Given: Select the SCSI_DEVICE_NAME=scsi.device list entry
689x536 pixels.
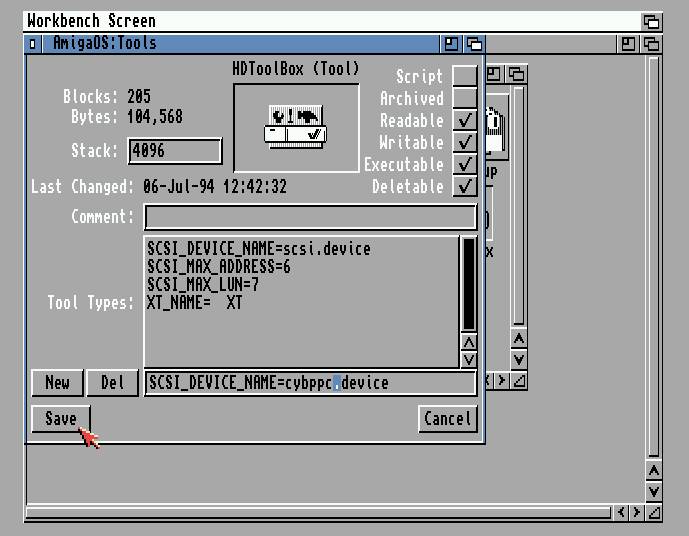Looking at the screenshot, I should (x=258, y=249).
